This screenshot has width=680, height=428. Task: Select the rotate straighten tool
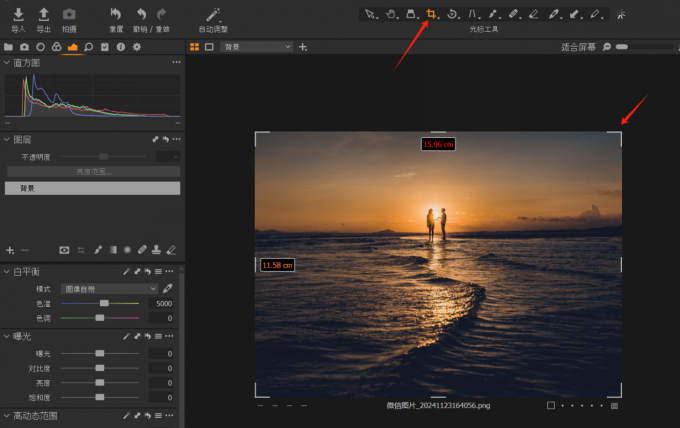click(452, 14)
